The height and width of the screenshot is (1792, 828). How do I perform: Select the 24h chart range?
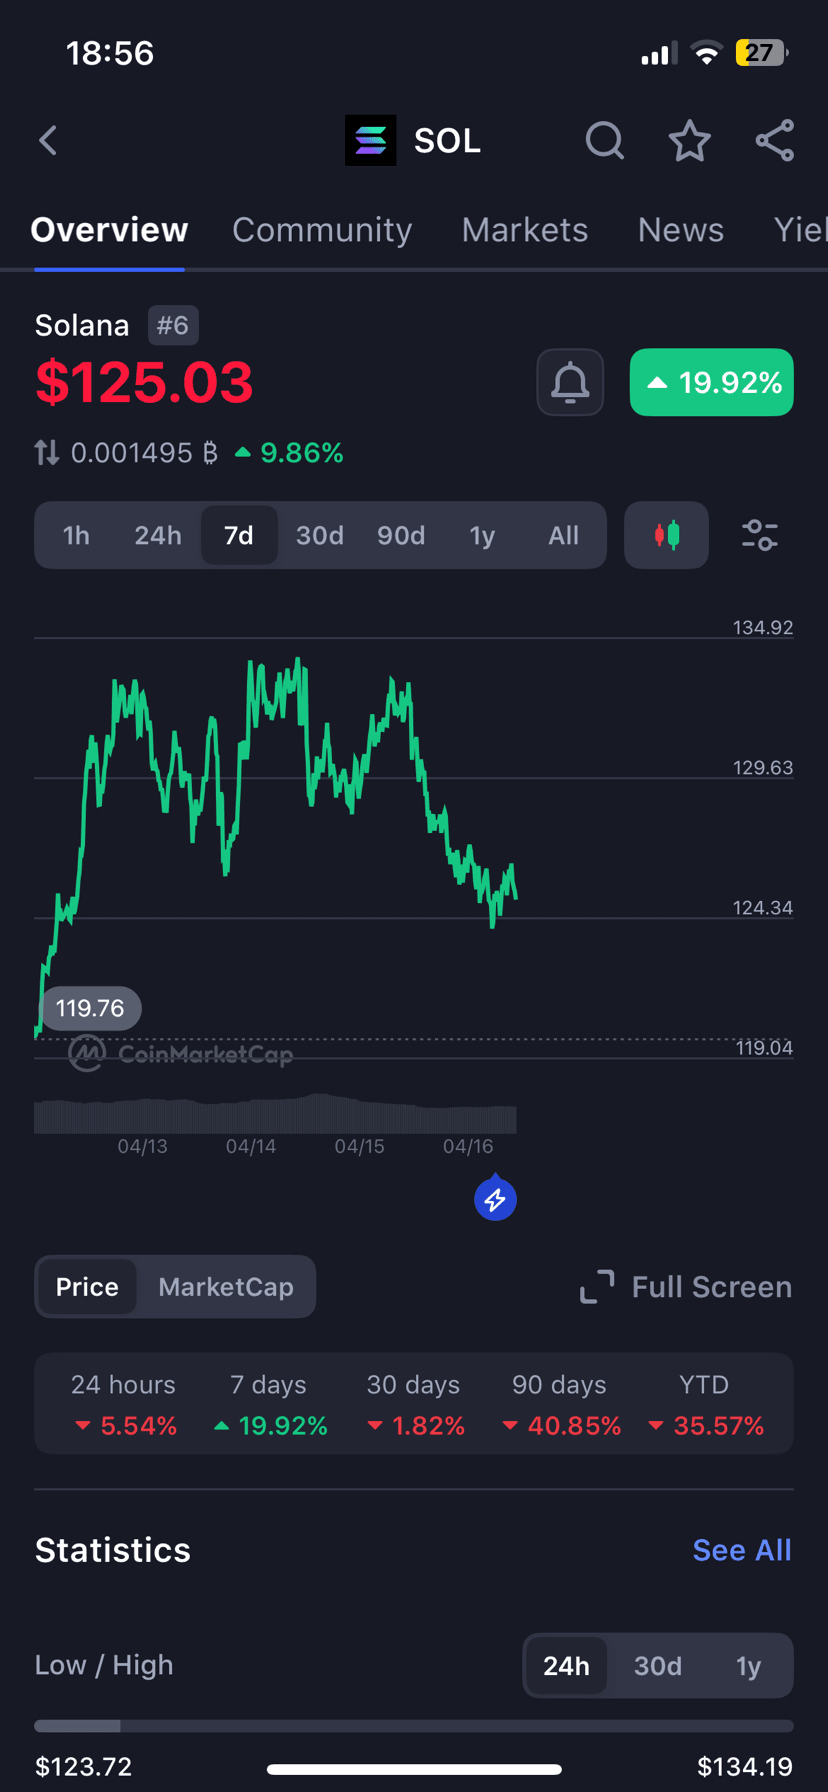(158, 536)
